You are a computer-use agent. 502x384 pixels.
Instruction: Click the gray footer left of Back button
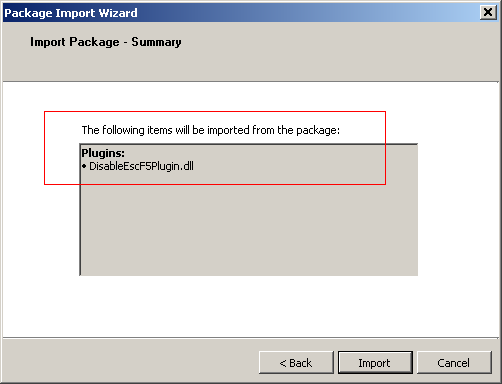pos(130,362)
